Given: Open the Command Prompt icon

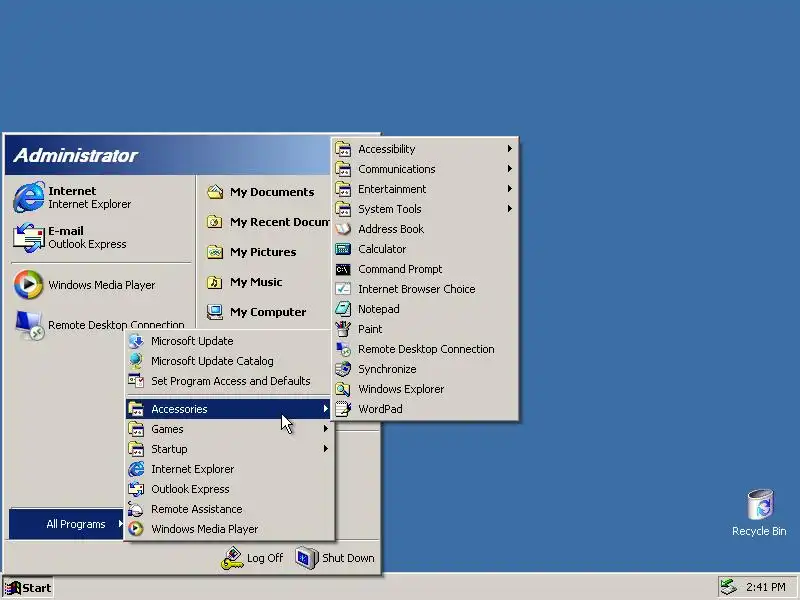Looking at the screenshot, I should (343, 269).
